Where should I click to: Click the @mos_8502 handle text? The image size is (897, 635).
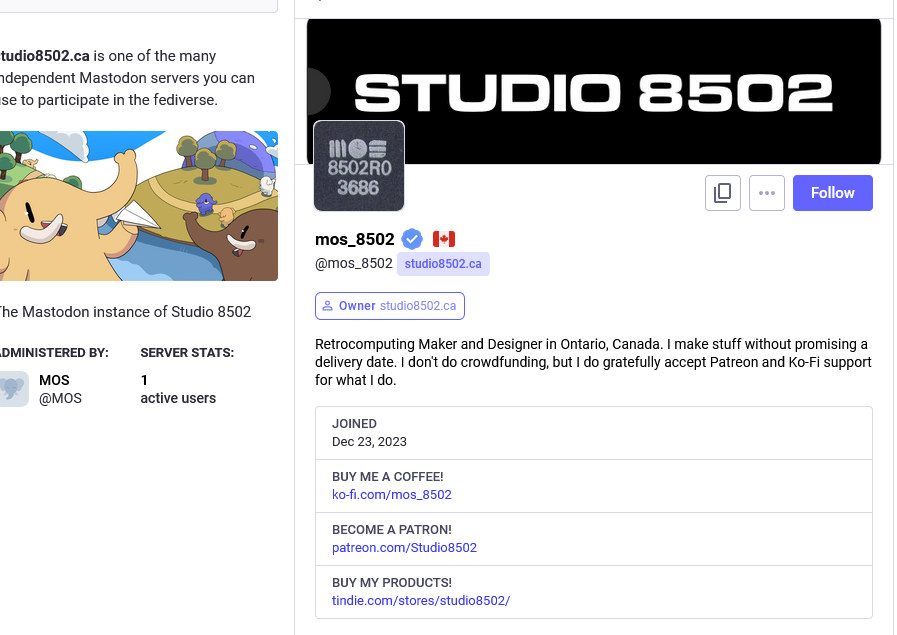pos(354,263)
